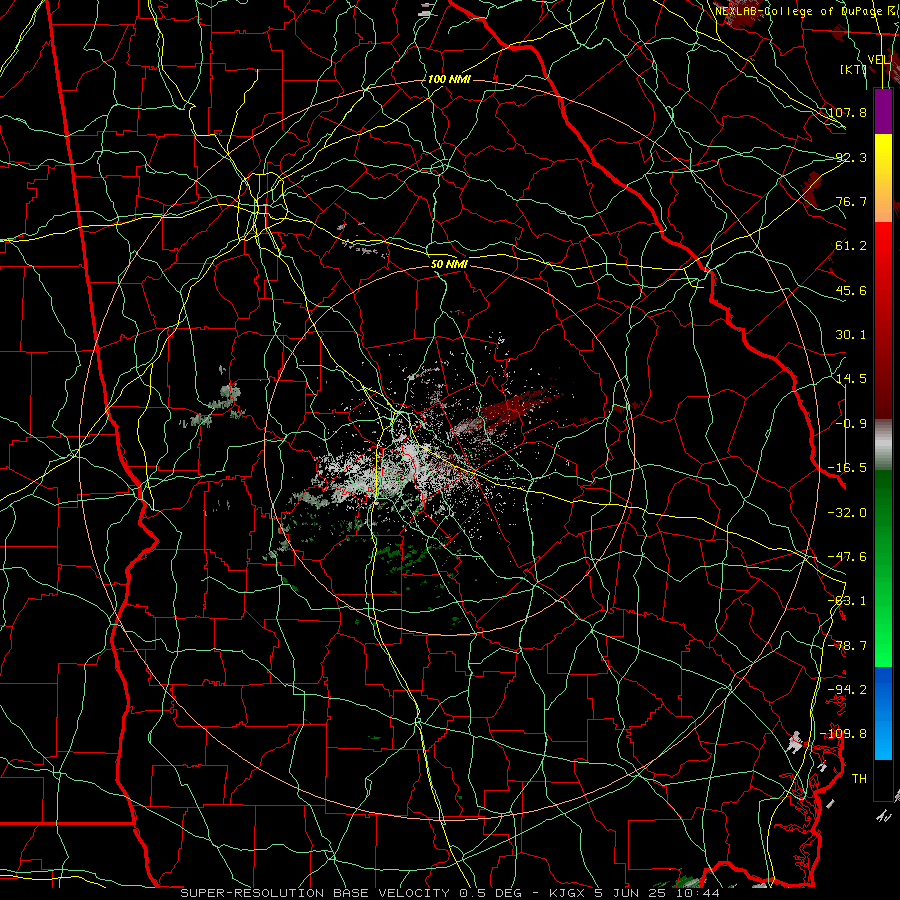Select the -109.8 legend value

(844, 734)
